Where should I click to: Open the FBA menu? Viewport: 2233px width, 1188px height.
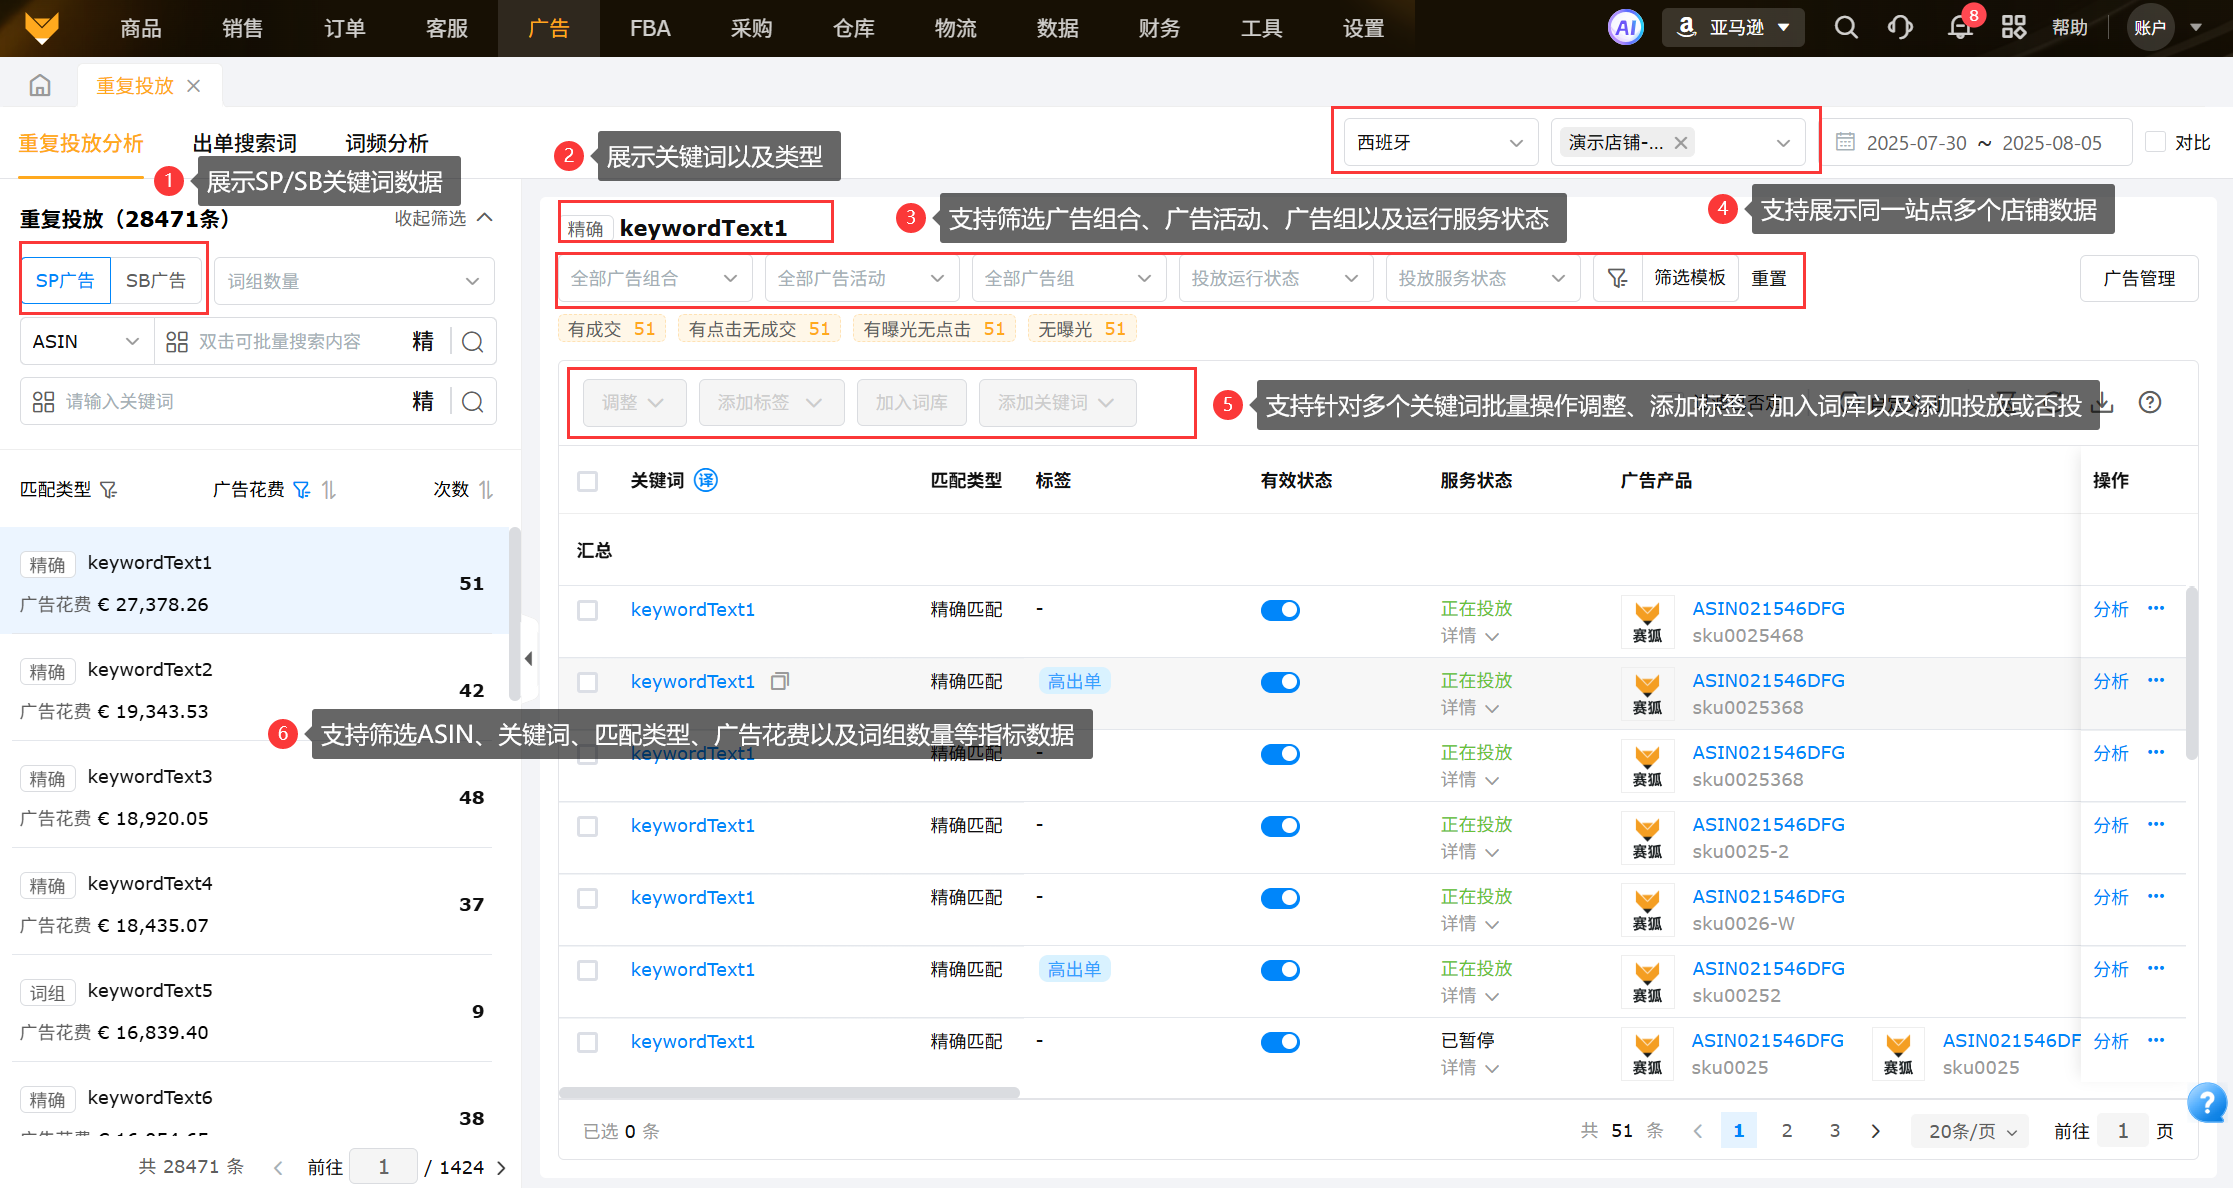click(650, 28)
